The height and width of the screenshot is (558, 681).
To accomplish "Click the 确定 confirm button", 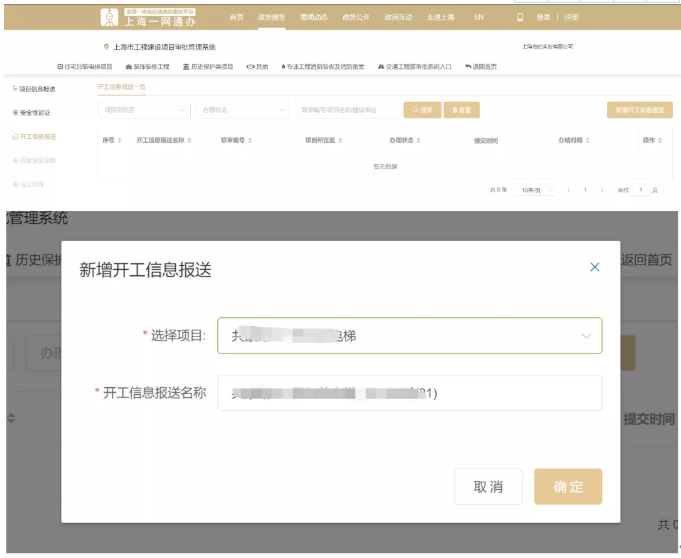I will (568, 487).
